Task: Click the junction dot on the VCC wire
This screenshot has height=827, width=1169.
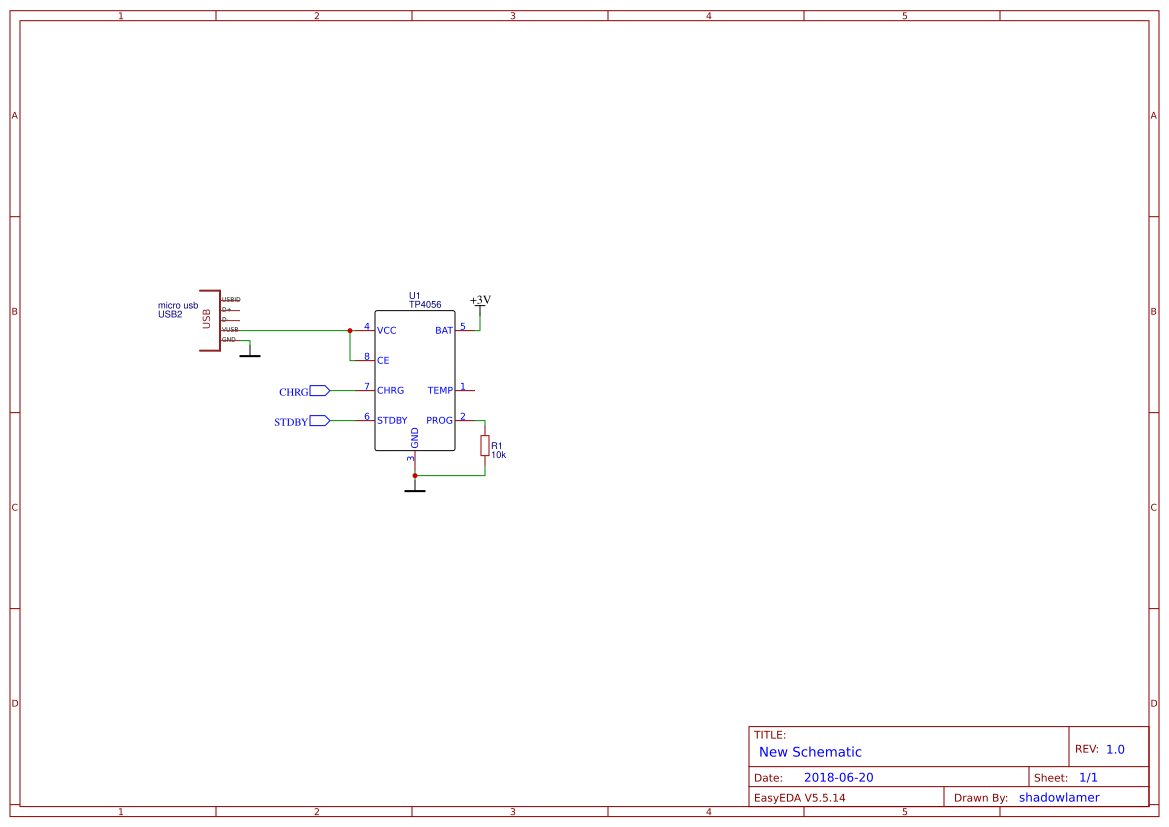Action: tap(349, 328)
